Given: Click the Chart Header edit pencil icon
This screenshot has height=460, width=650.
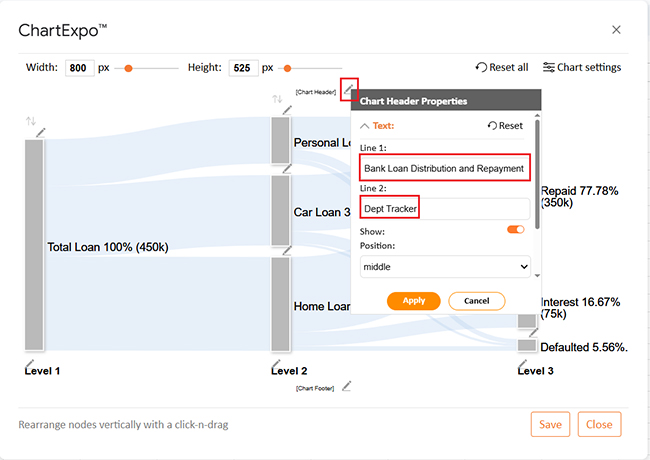Looking at the screenshot, I should [x=348, y=90].
